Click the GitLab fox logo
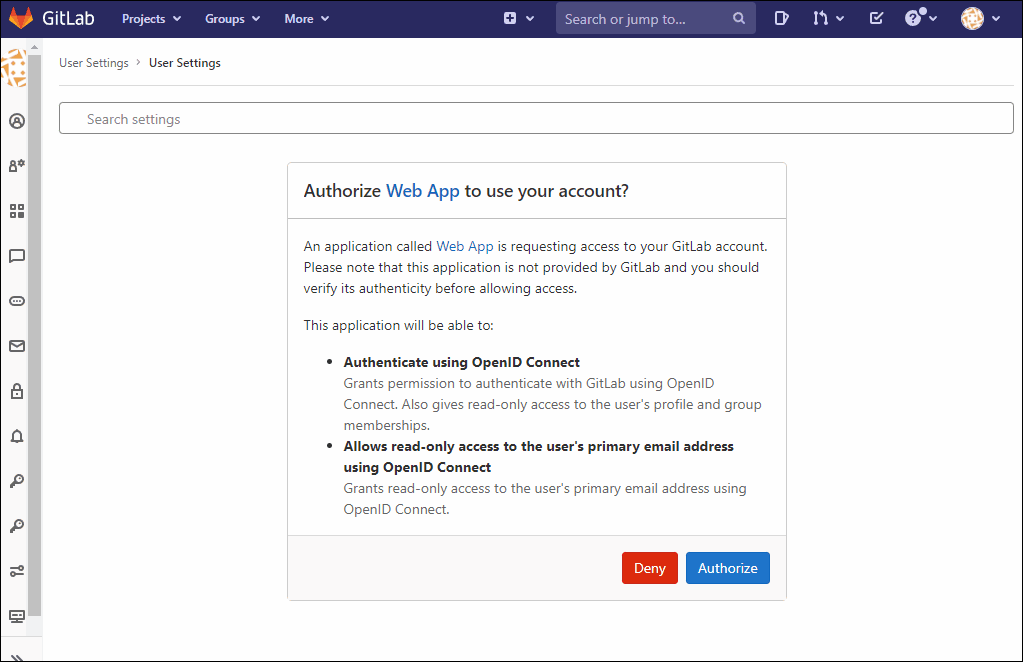1023x662 pixels. click(x=21, y=18)
